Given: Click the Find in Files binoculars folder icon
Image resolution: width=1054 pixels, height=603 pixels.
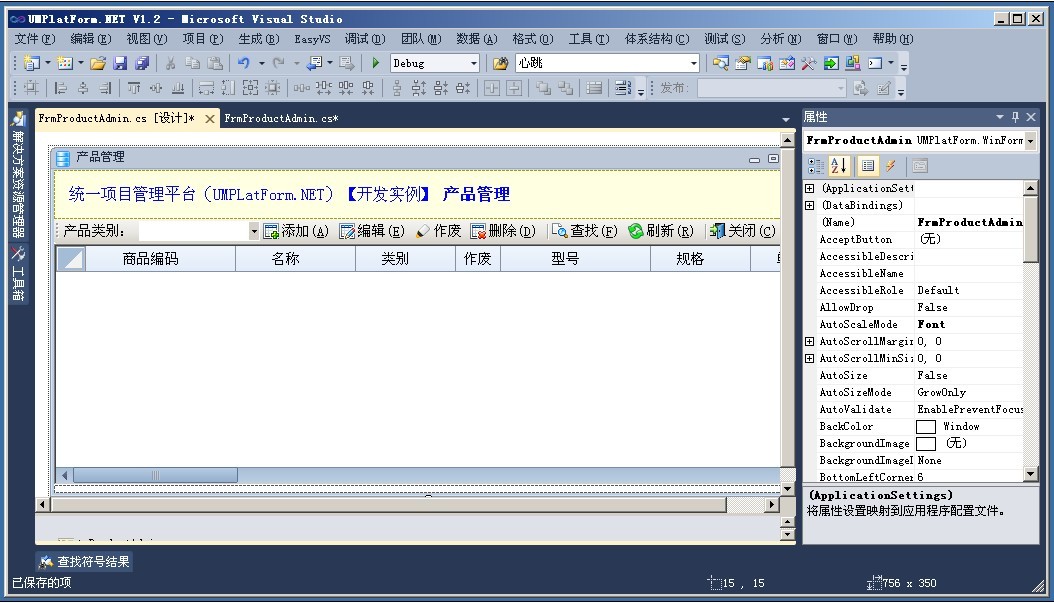Looking at the screenshot, I should (x=500, y=63).
